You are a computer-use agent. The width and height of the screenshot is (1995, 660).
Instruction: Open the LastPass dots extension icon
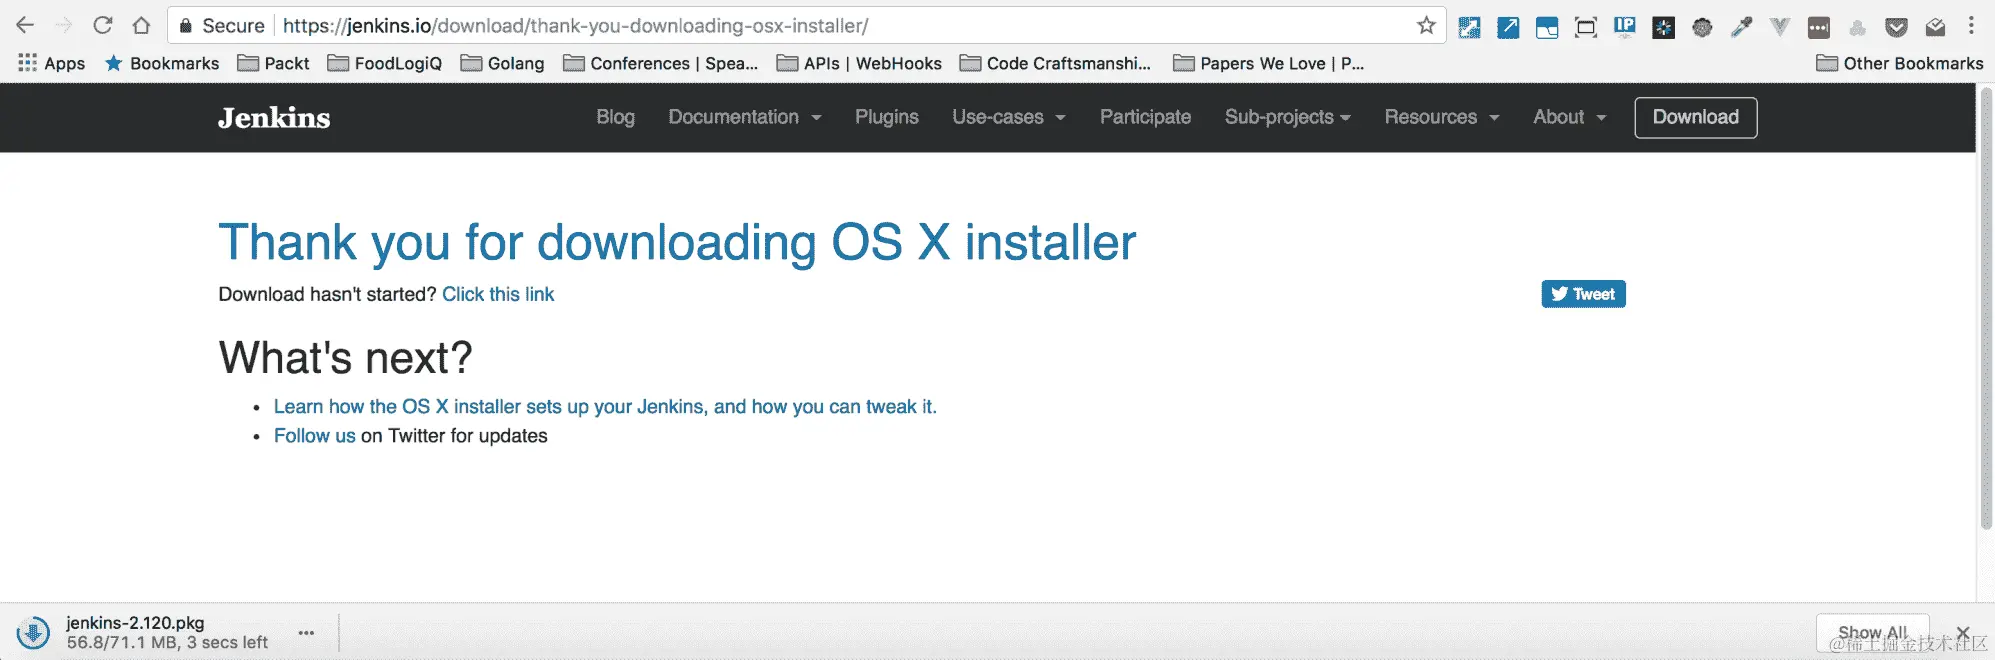pos(1819,27)
